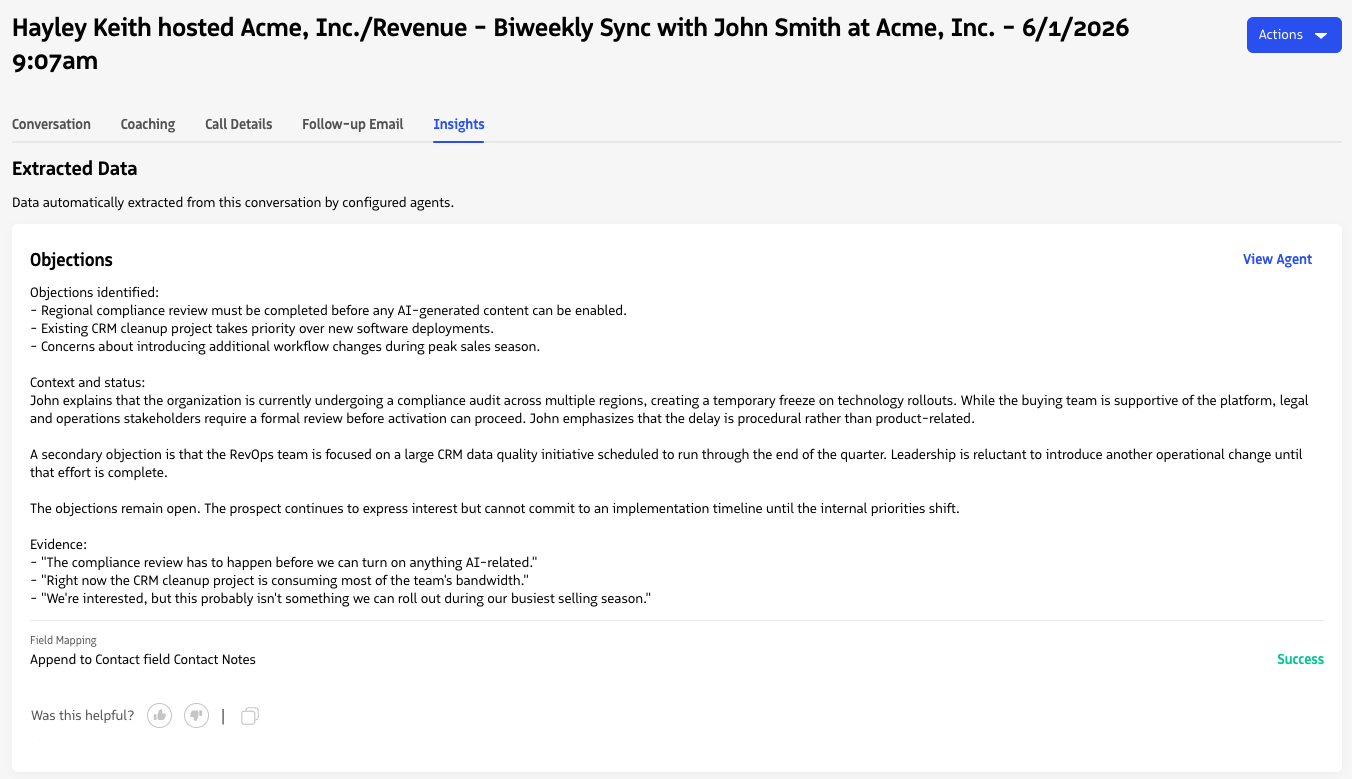The width and height of the screenshot is (1352, 779).
Task: Click the Field Mapping label
Action: [63, 640]
